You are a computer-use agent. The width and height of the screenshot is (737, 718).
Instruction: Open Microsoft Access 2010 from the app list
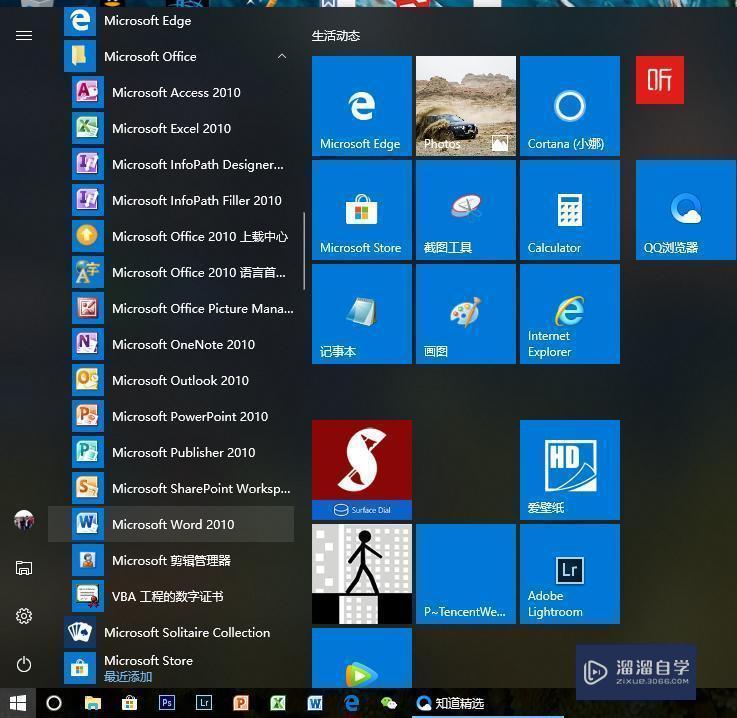(x=171, y=93)
